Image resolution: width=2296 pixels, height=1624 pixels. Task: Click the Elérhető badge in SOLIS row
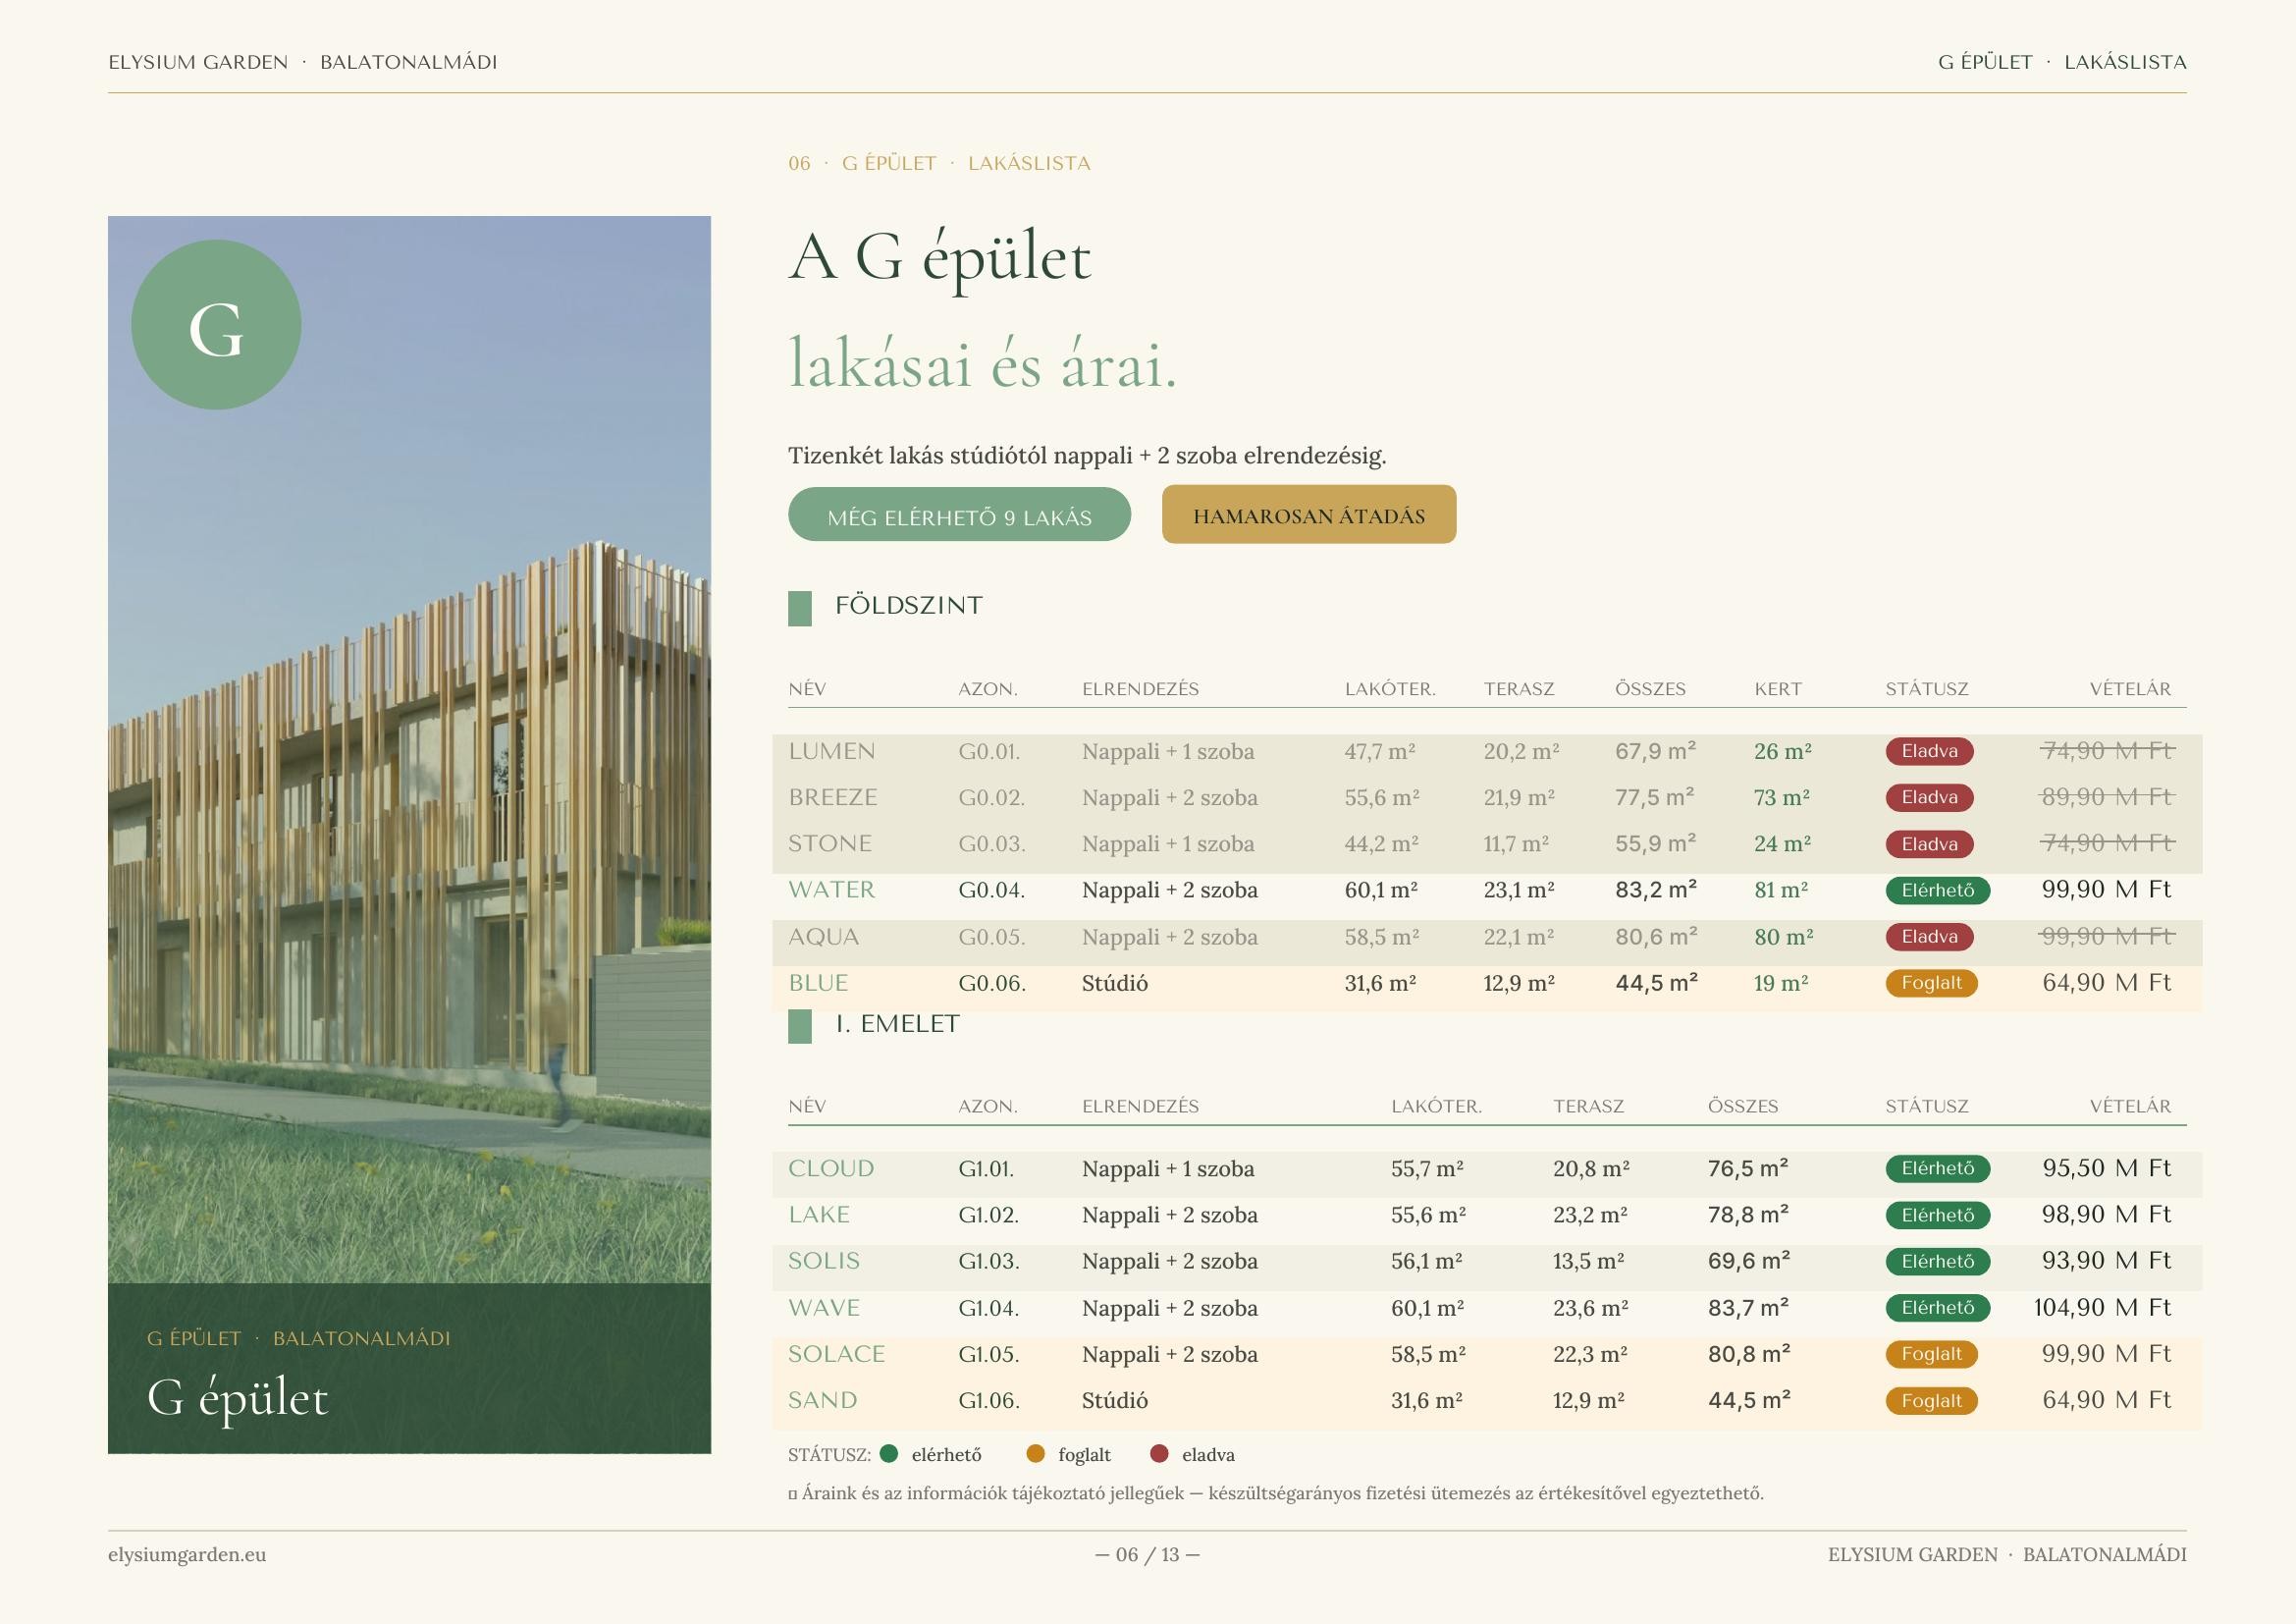1937,1261
